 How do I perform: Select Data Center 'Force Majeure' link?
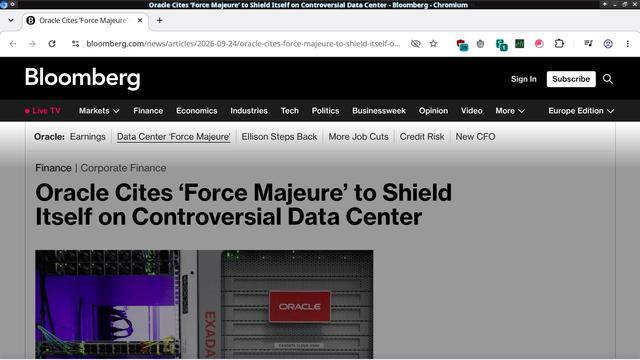pos(173,137)
